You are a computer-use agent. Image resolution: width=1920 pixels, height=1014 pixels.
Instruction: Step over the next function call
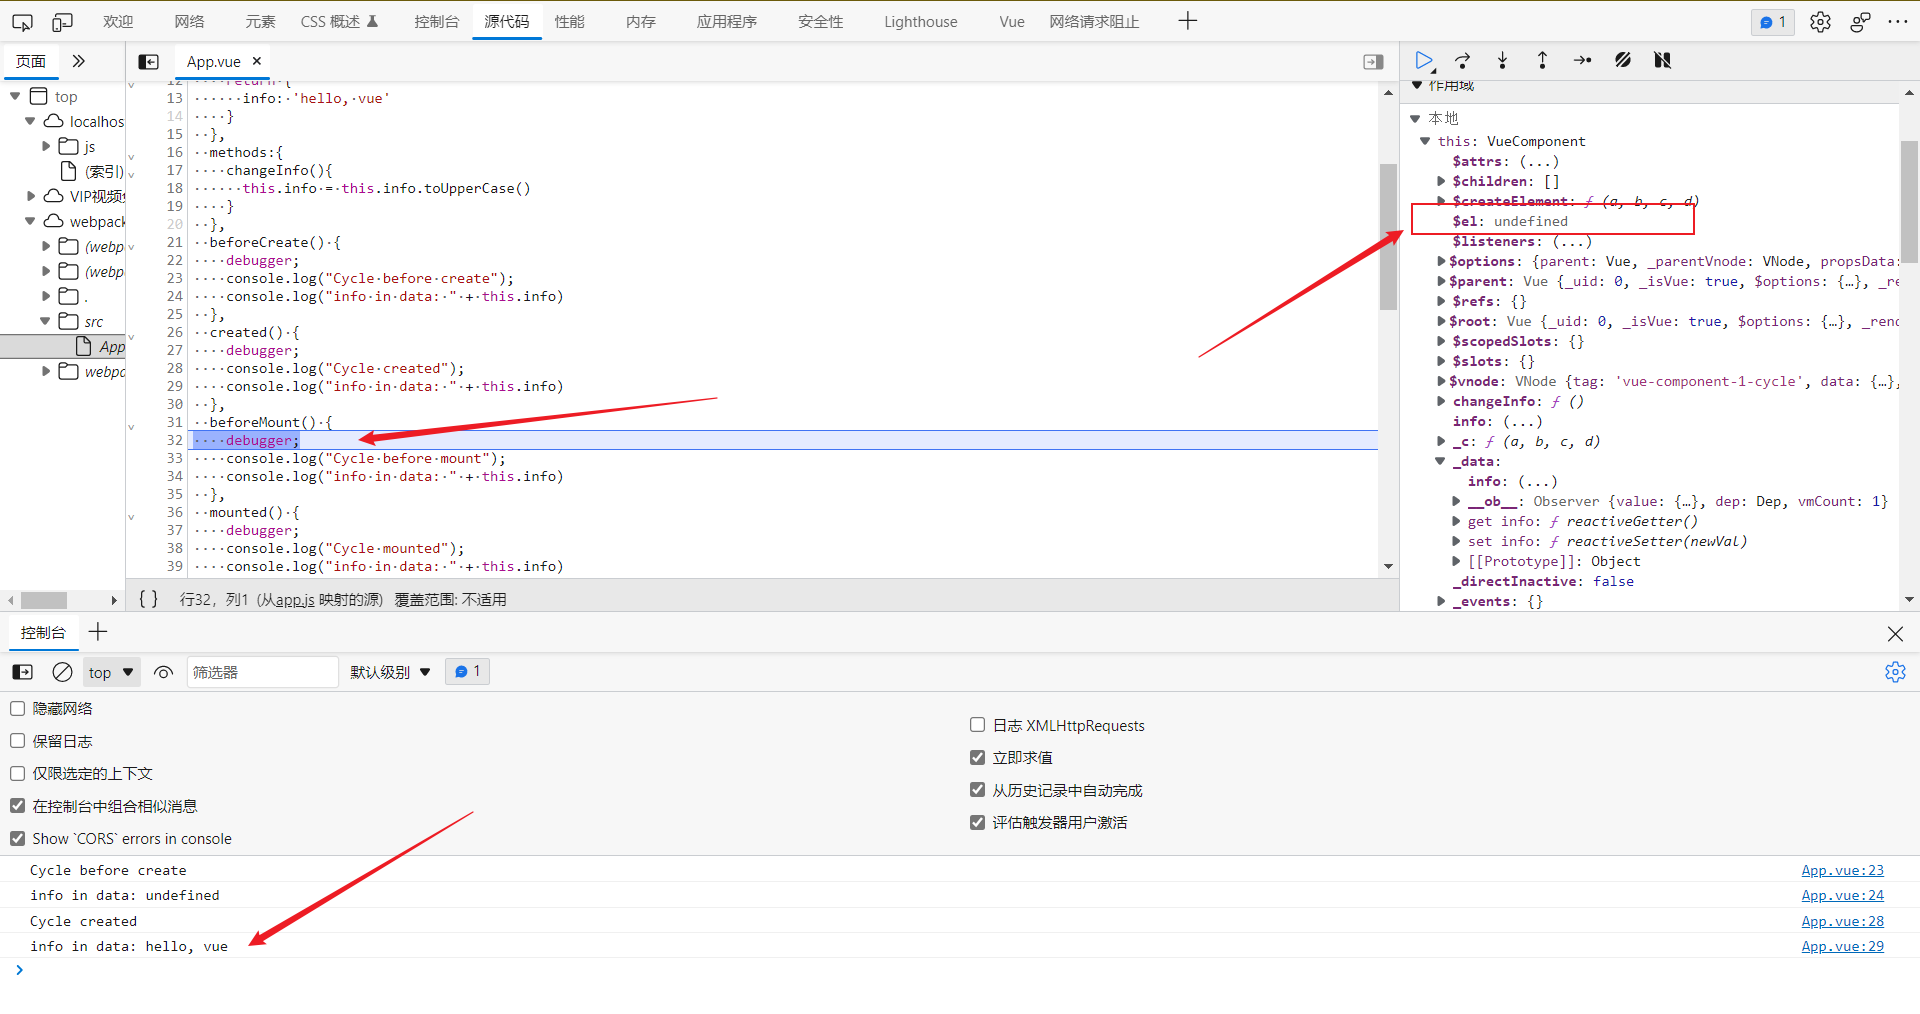tap(1463, 60)
